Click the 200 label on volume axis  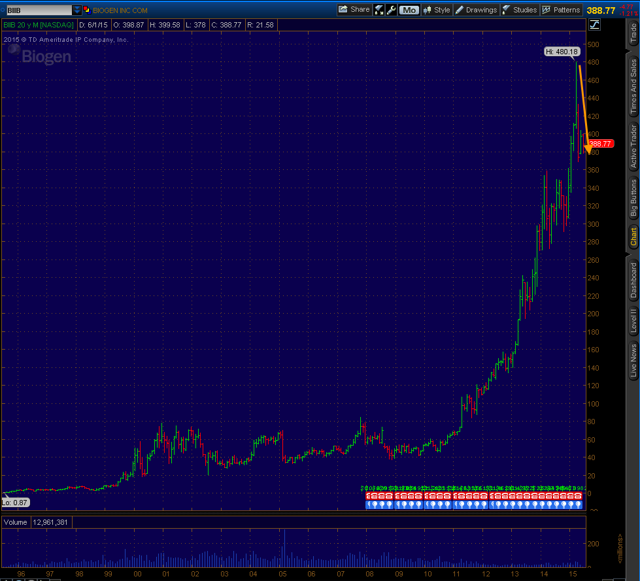593,543
